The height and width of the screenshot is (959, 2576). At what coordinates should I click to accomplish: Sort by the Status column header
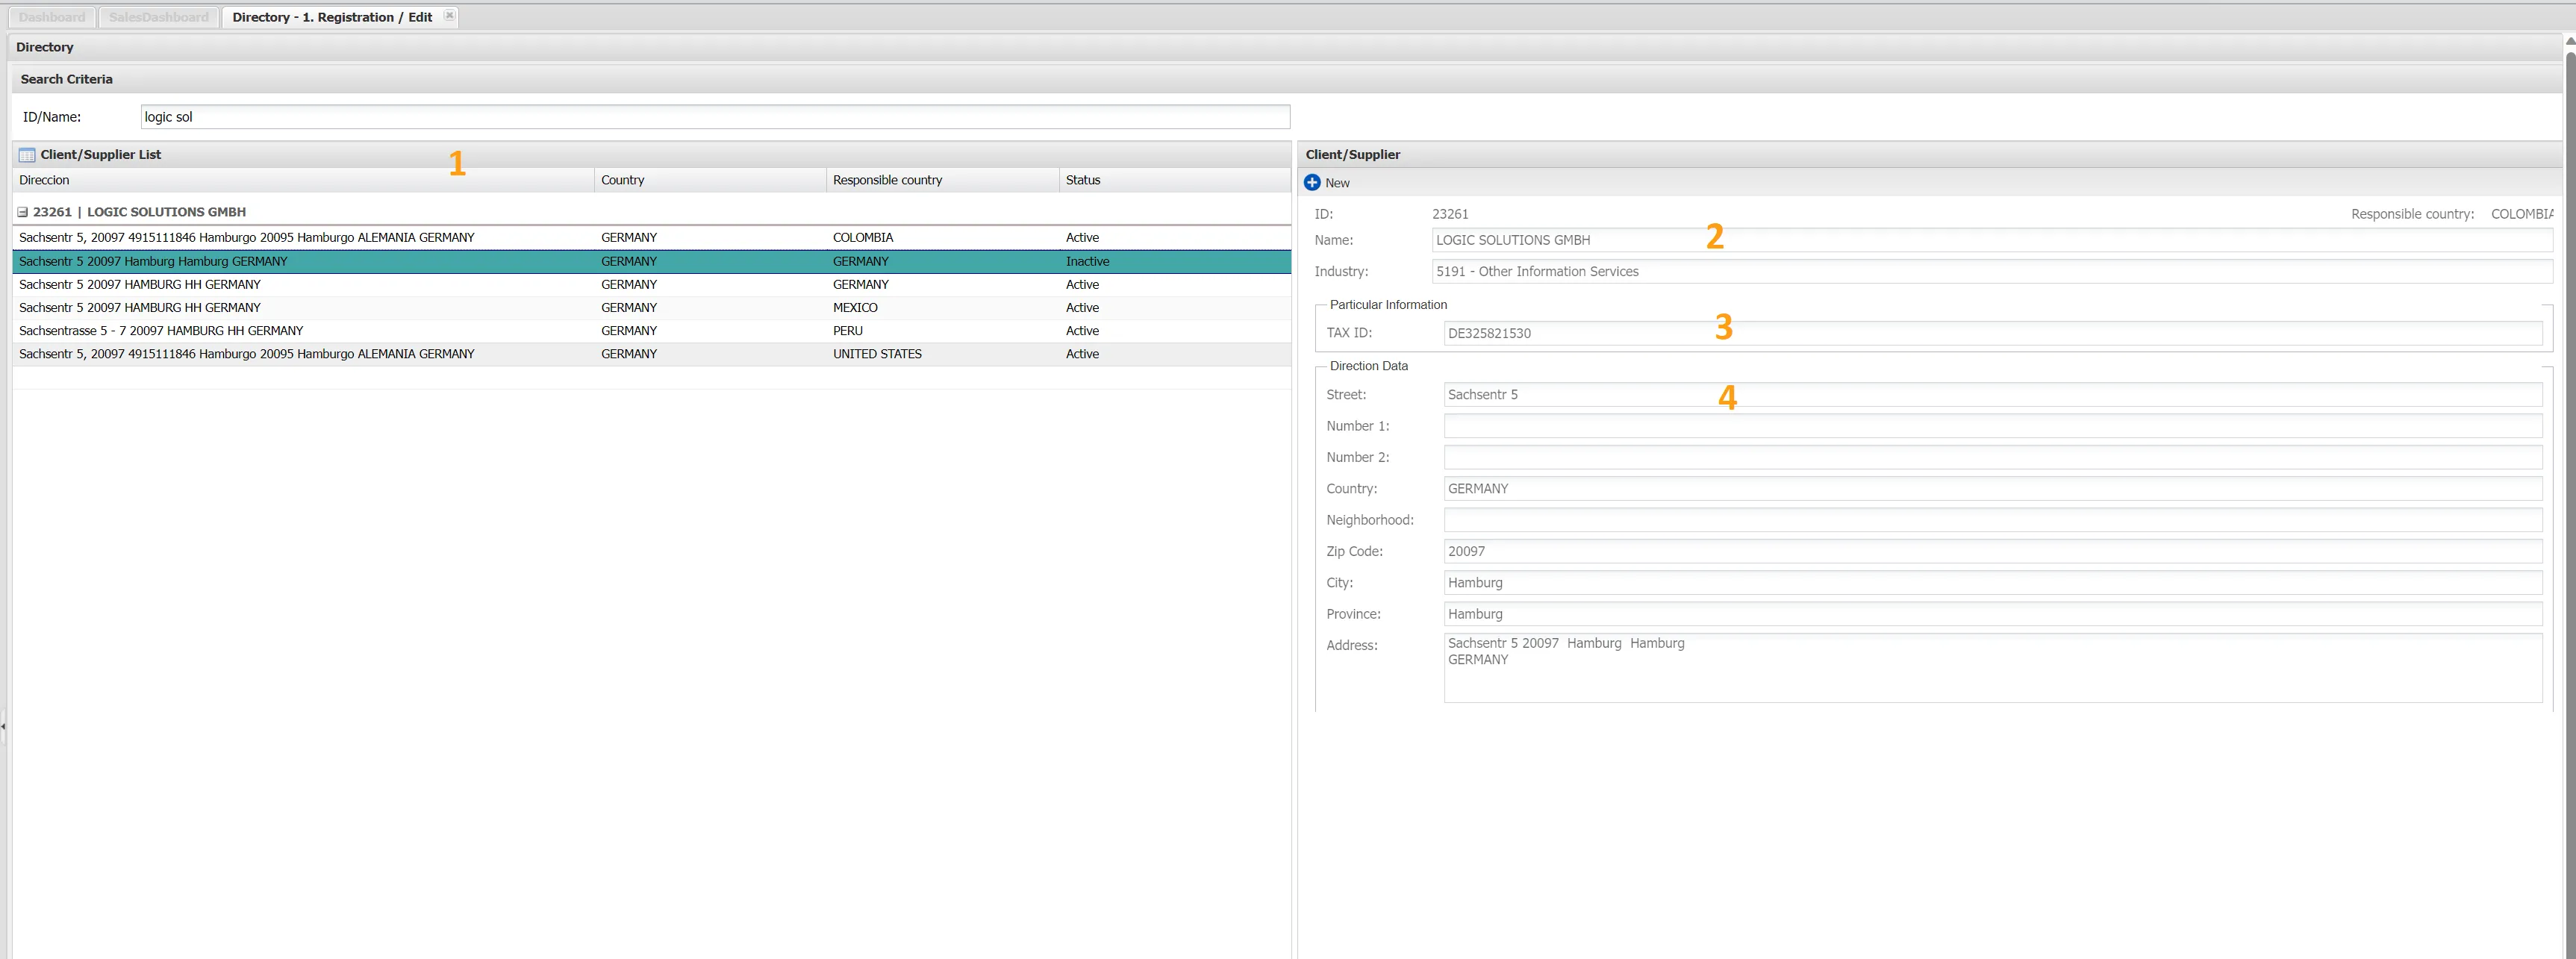[x=1175, y=180]
